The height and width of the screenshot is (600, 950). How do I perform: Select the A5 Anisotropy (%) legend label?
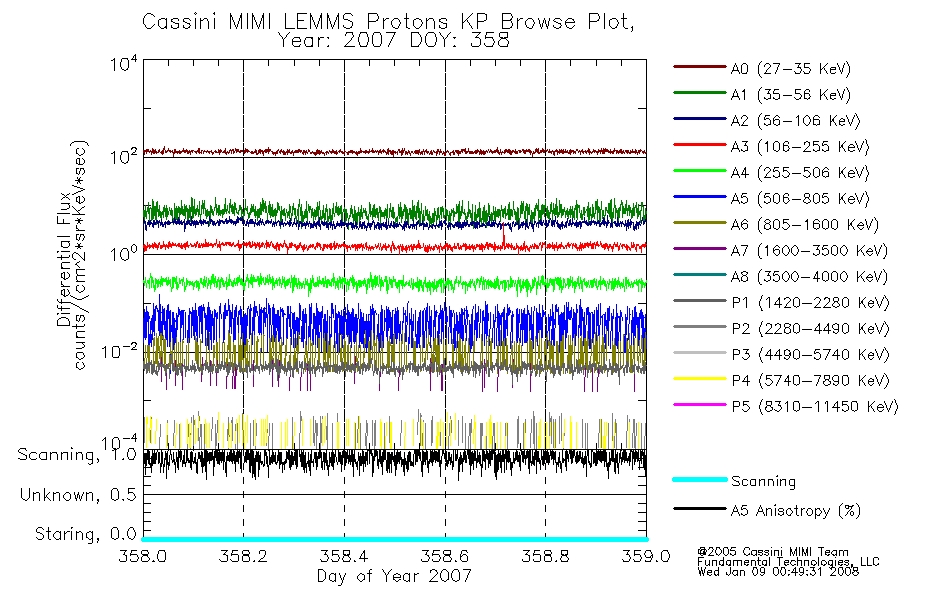pyautogui.click(x=796, y=511)
